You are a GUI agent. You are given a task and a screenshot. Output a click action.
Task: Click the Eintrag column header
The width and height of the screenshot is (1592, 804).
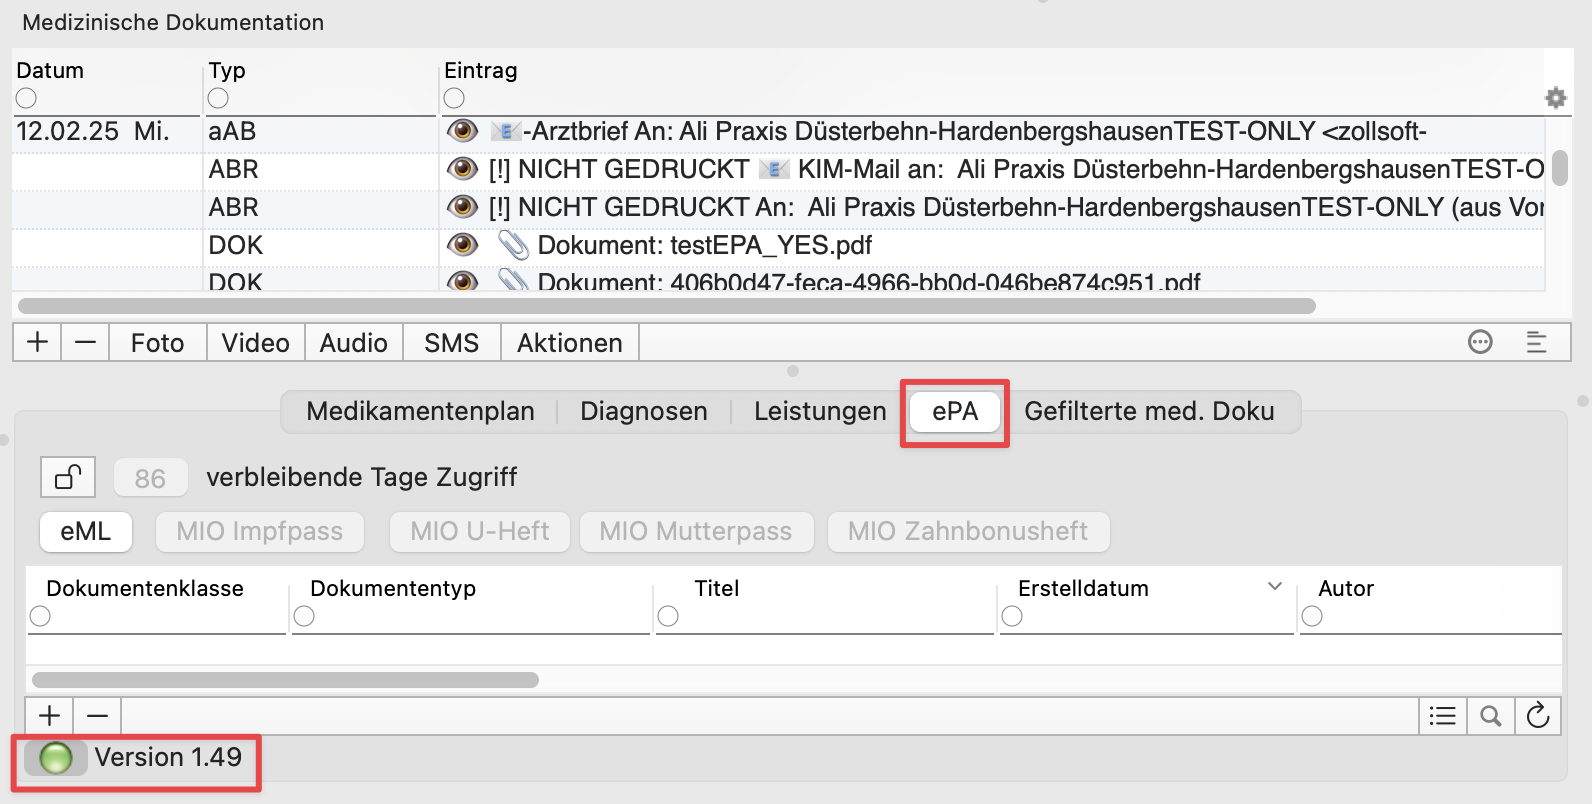481,70
